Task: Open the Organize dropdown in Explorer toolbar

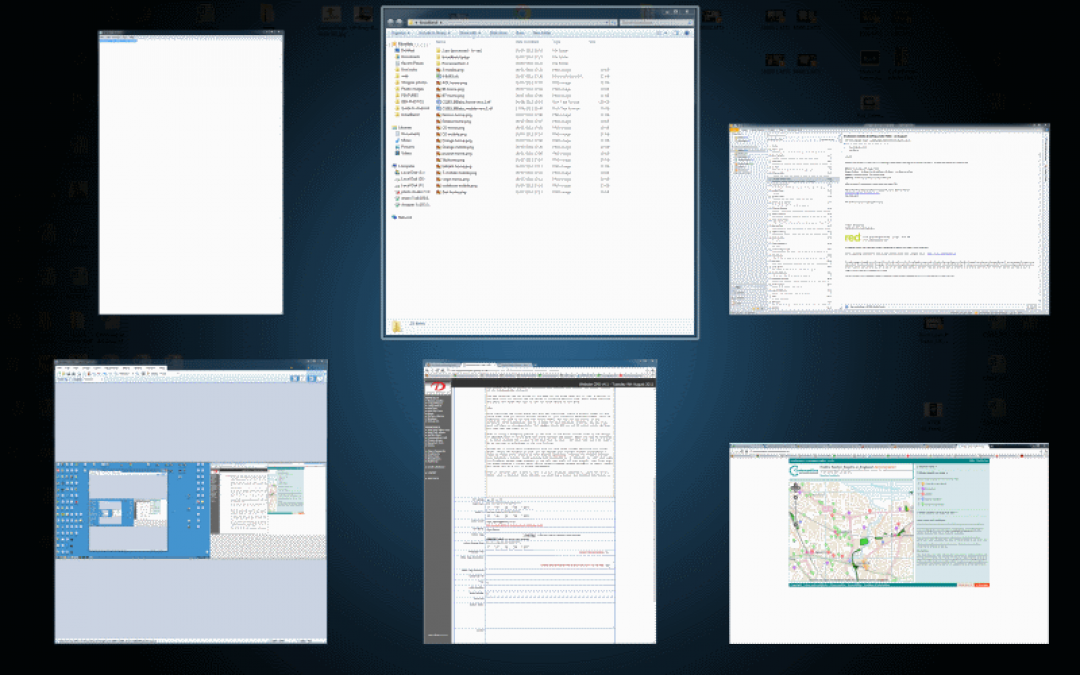Action: [400, 32]
